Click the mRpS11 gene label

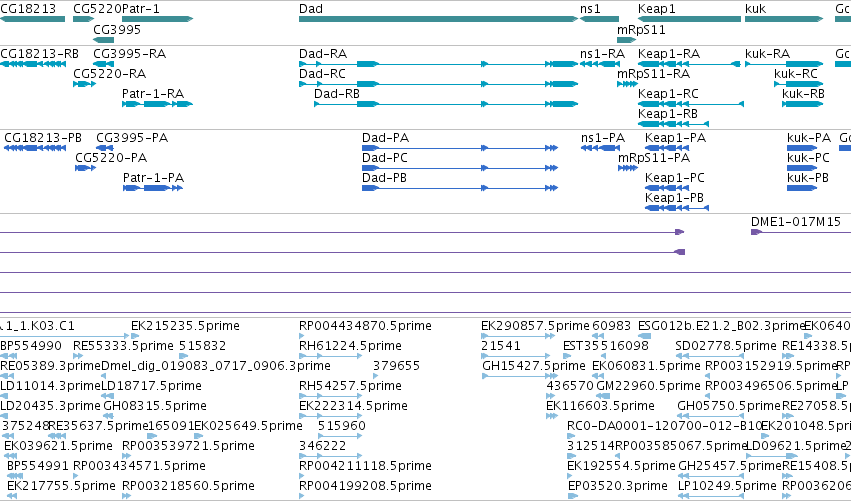point(642,29)
